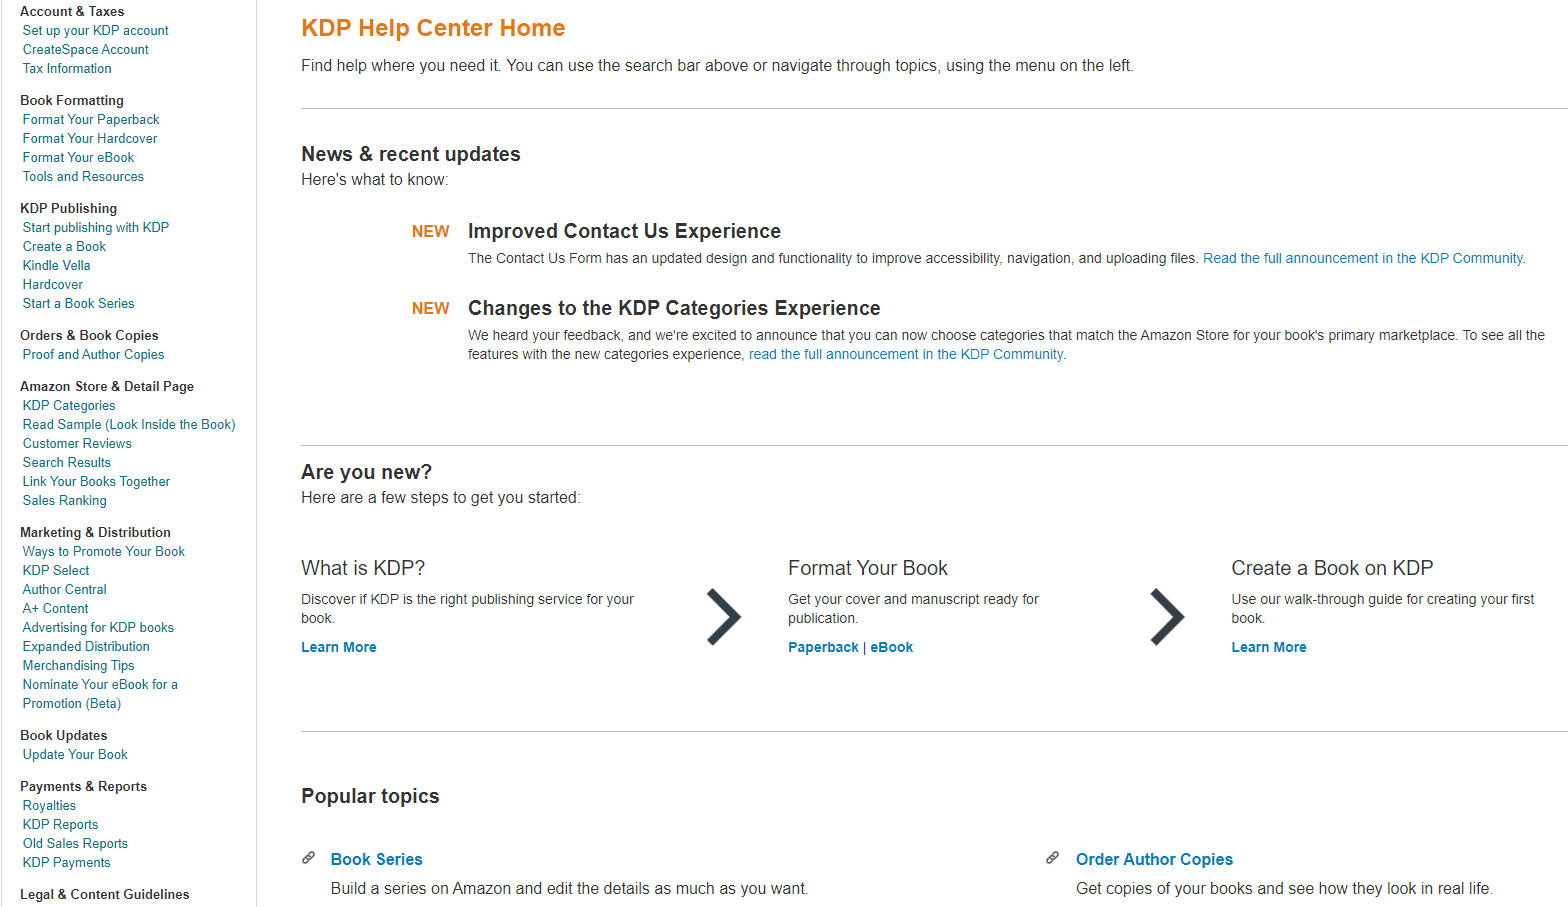Open the KDP Categories help article
The height and width of the screenshot is (907, 1568).
[x=68, y=405]
